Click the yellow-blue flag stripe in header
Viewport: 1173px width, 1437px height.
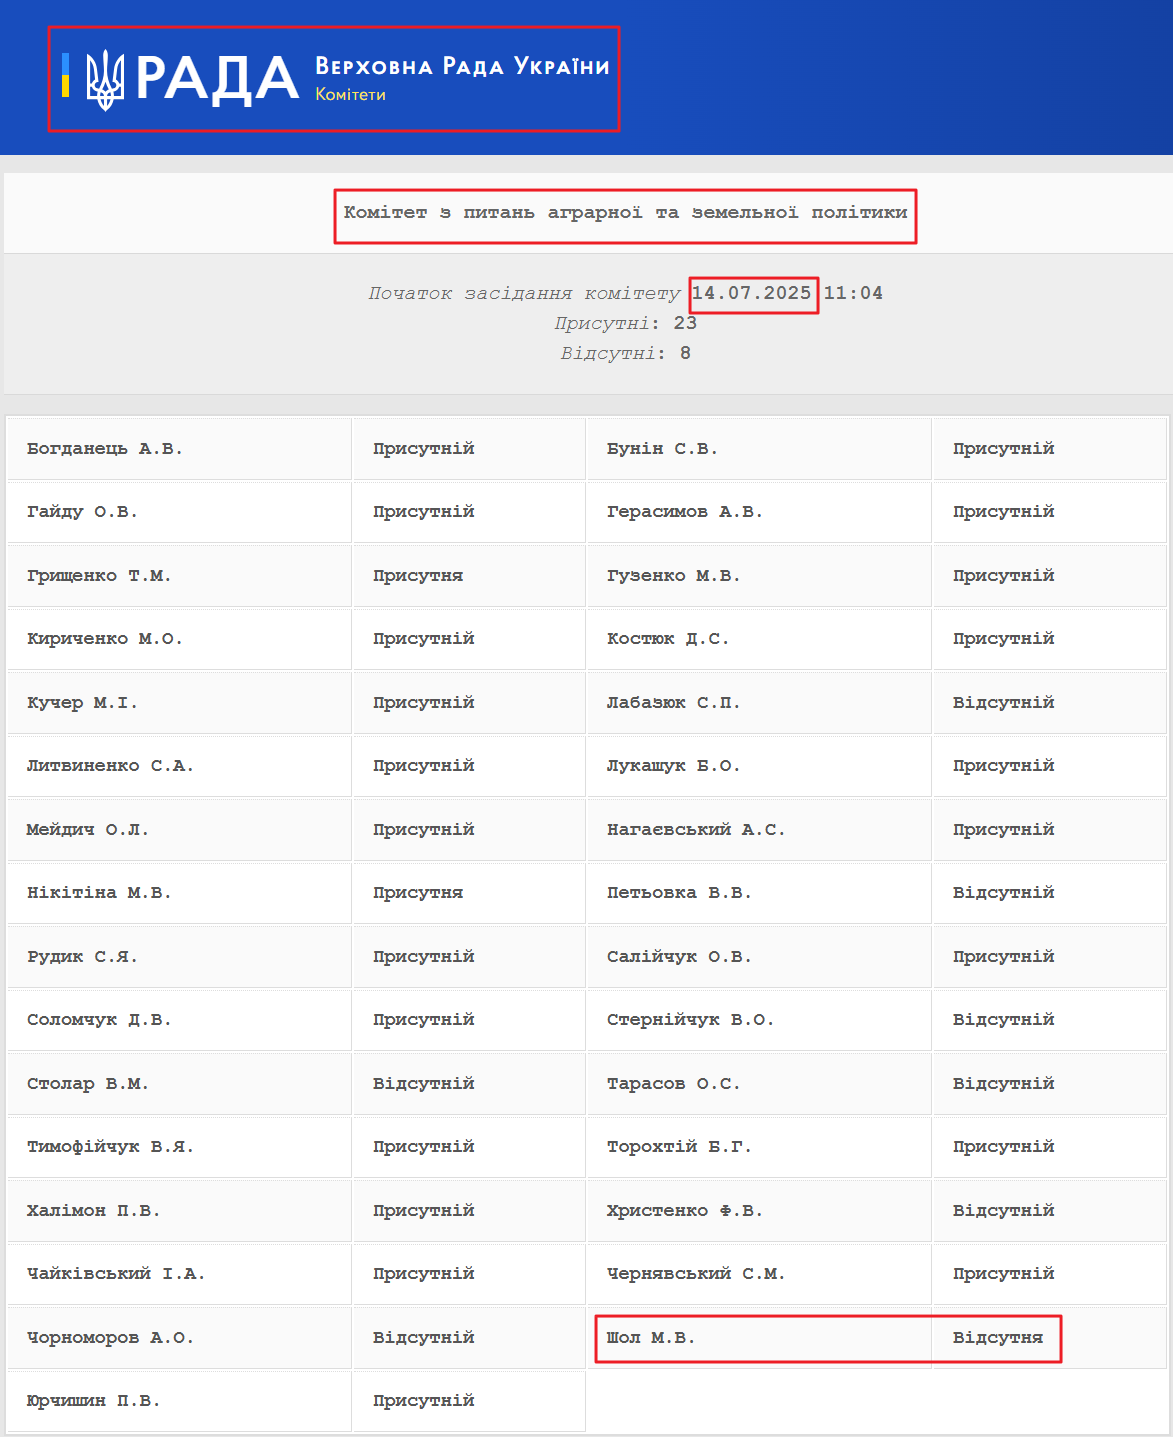click(x=66, y=76)
